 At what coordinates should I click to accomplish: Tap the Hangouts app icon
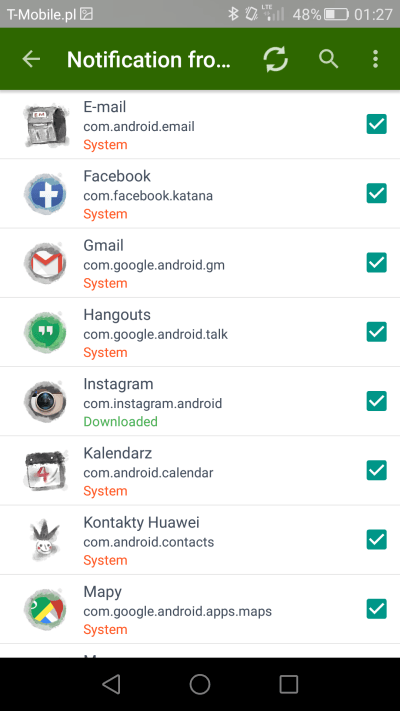tap(45, 333)
